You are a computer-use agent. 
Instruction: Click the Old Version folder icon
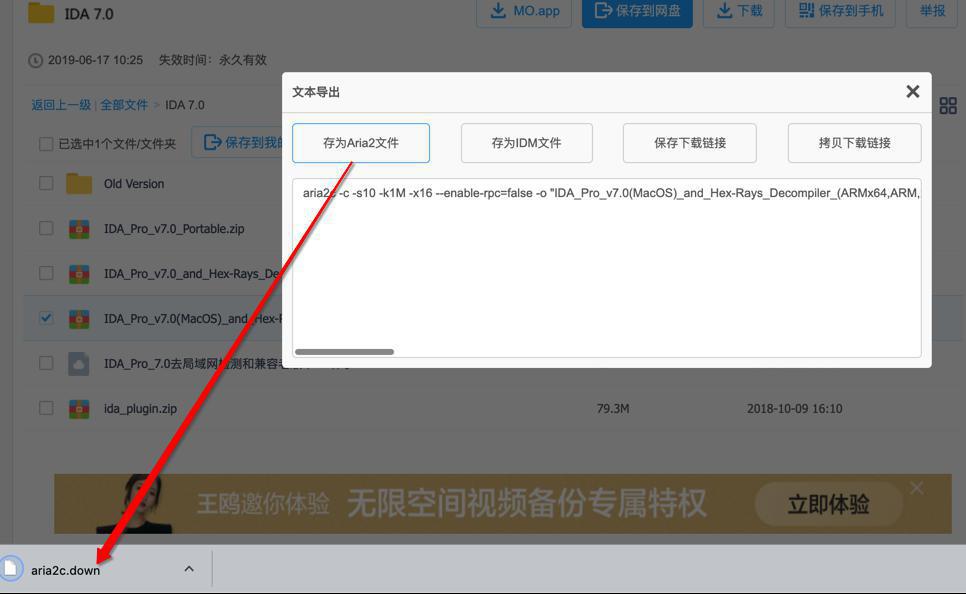coord(79,183)
